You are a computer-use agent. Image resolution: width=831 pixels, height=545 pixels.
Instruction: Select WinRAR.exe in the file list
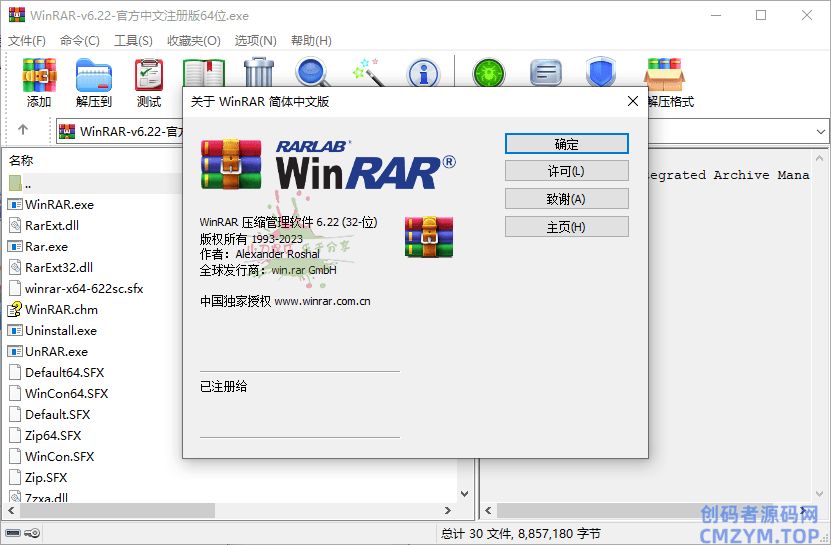(x=59, y=204)
